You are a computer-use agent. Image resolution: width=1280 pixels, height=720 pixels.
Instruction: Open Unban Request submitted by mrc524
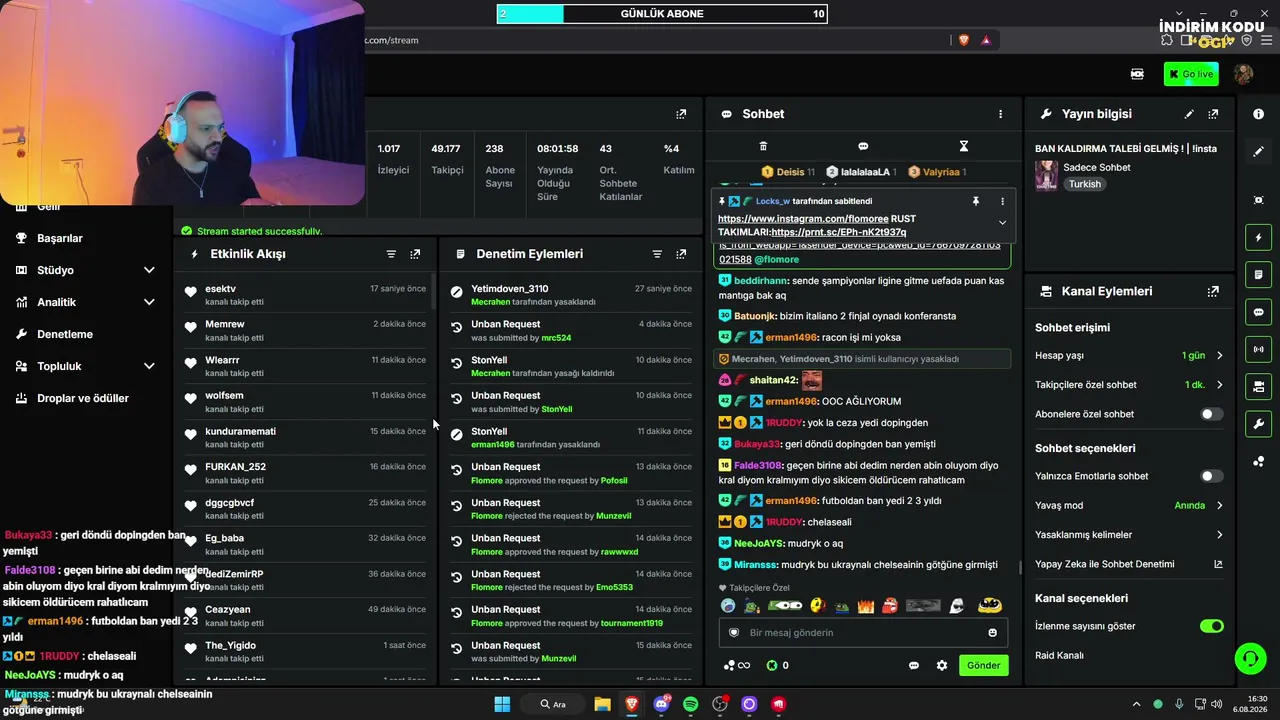(570, 330)
